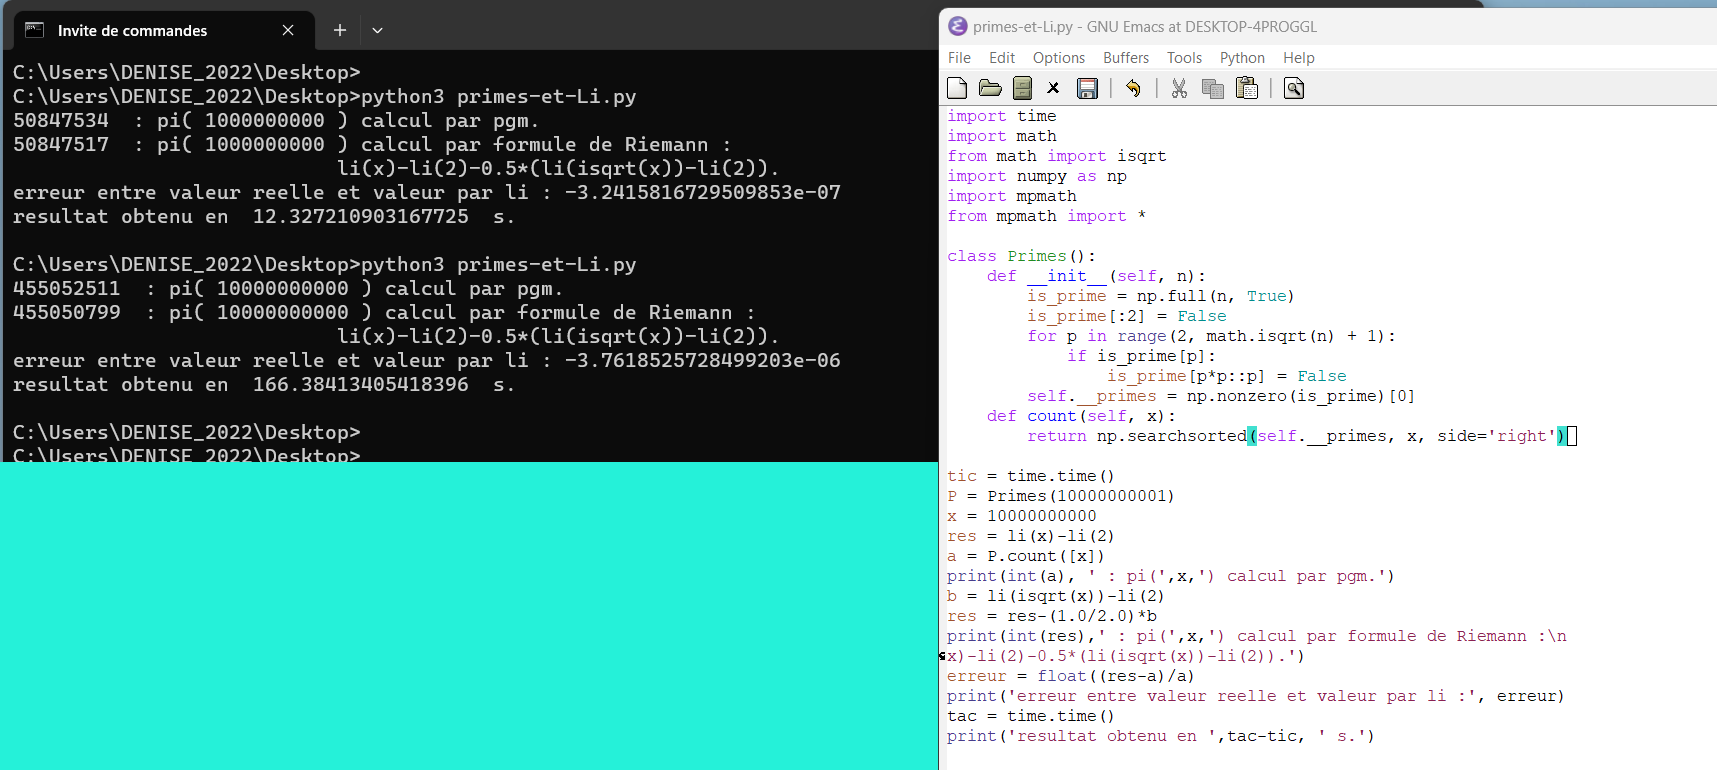Paste using the clipboard icon
1717x770 pixels.
1247,88
